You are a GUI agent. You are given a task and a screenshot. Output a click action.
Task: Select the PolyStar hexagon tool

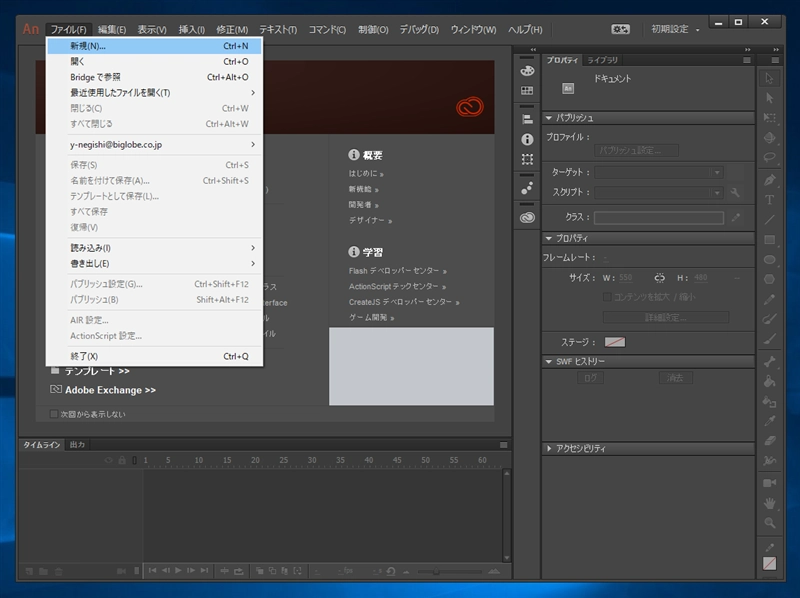[769, 279]
